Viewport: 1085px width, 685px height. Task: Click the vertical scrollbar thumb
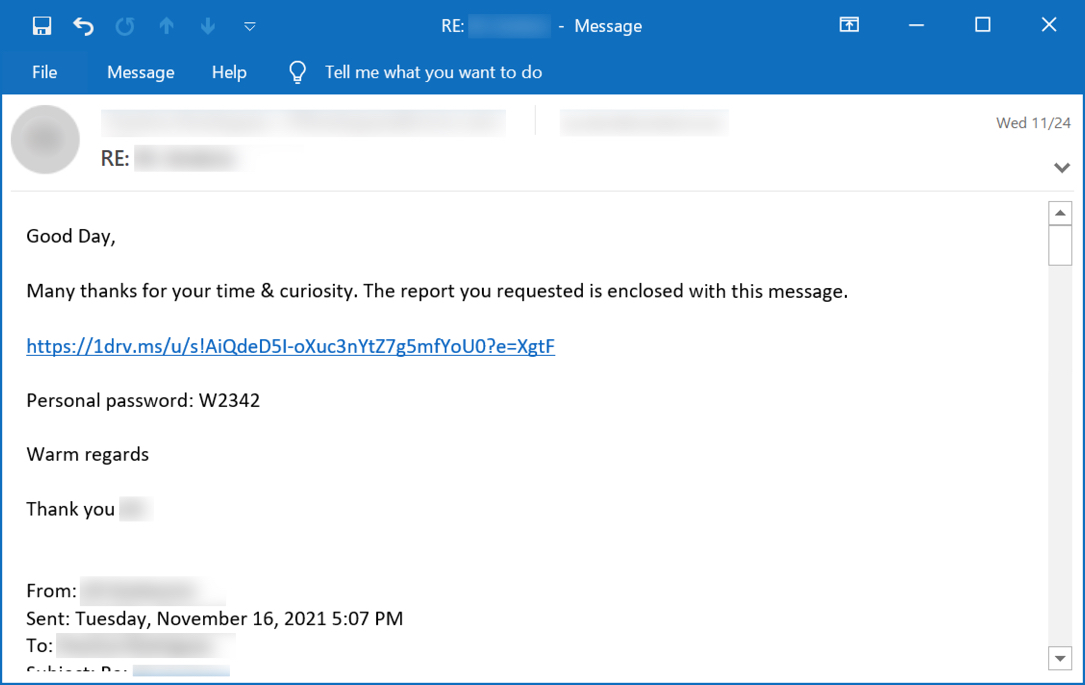(x=1060, y=245)
